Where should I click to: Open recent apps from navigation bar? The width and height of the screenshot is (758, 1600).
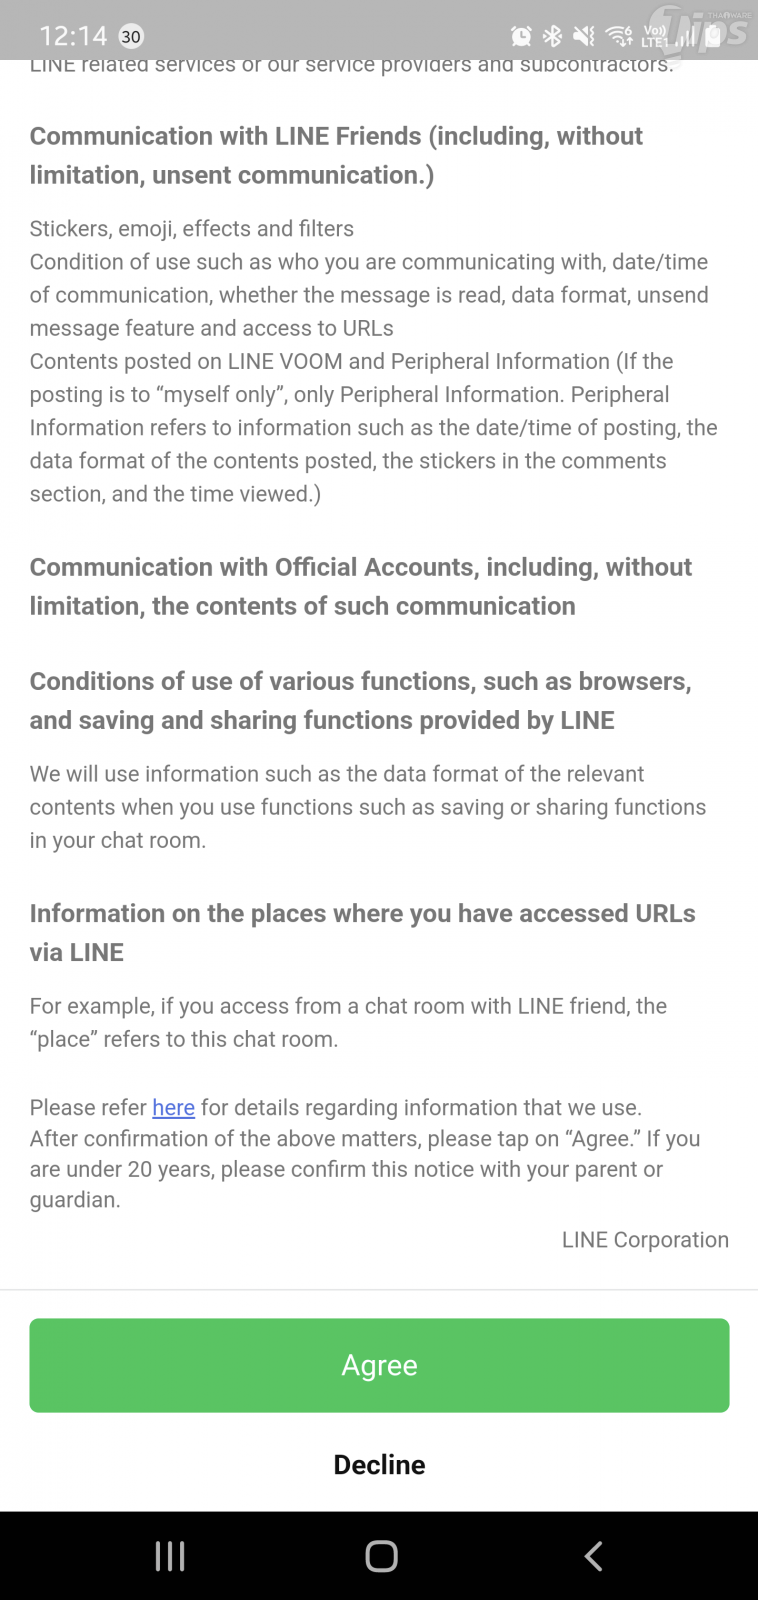pyautogui.click(x=170, y=1556)
